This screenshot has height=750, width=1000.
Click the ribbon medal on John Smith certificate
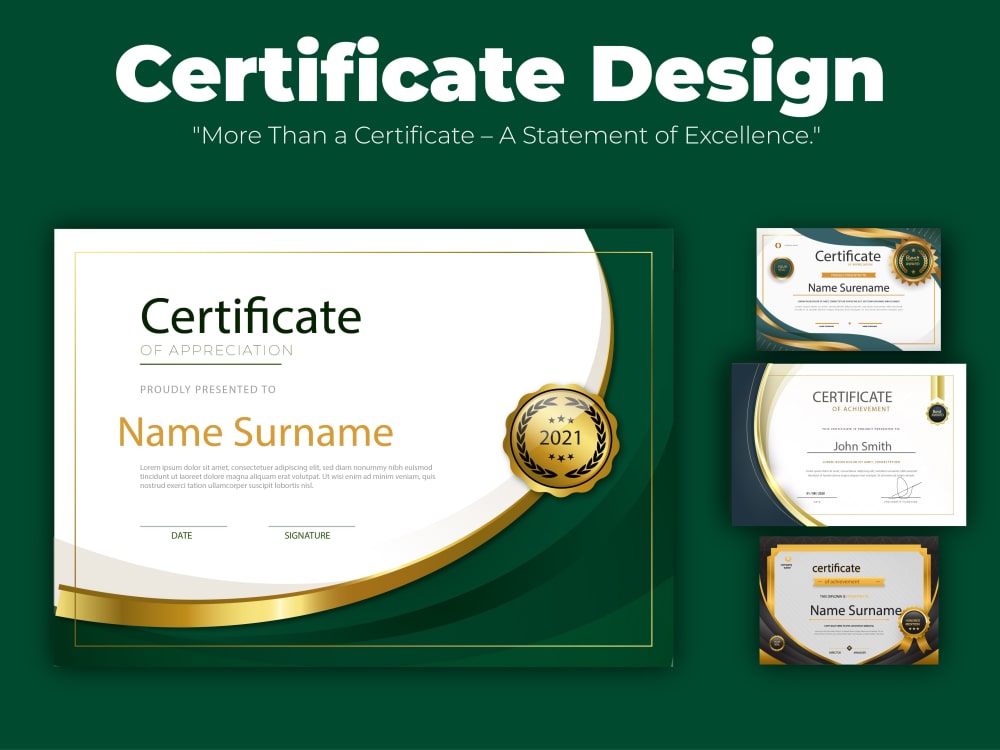tap(937, 401)
